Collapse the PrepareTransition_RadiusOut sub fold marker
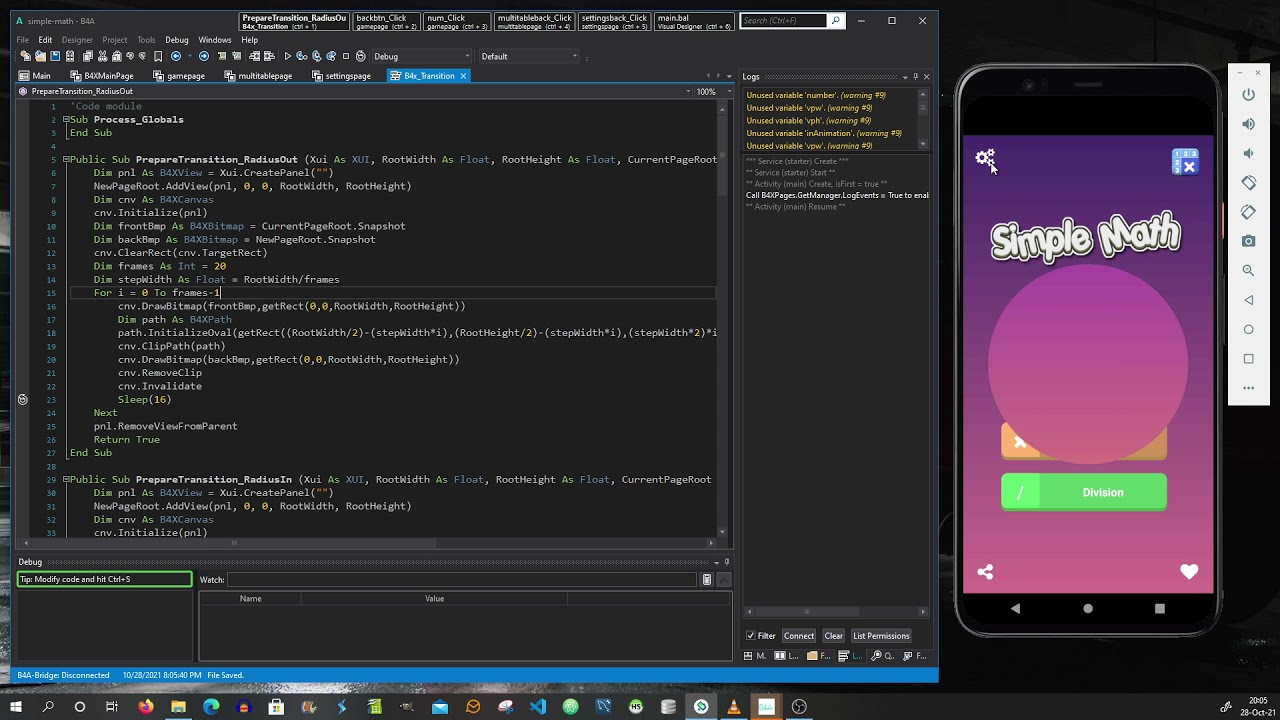This screenshot has width=1280, height=720. pos(66,160)
